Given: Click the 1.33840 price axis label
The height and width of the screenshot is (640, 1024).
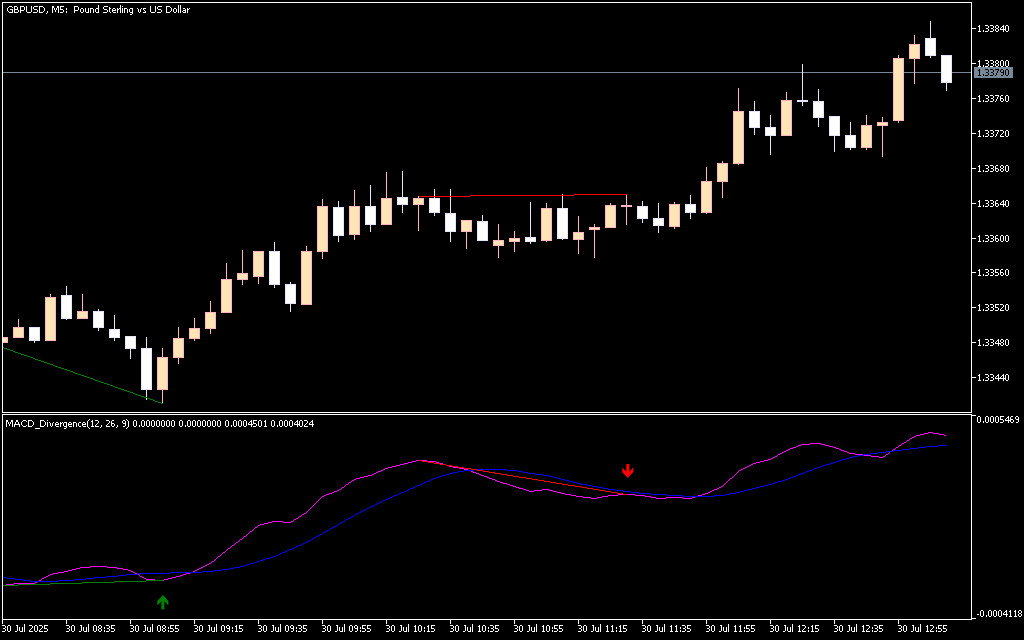Looking at the screenshot, I should [x=994, y=29].
